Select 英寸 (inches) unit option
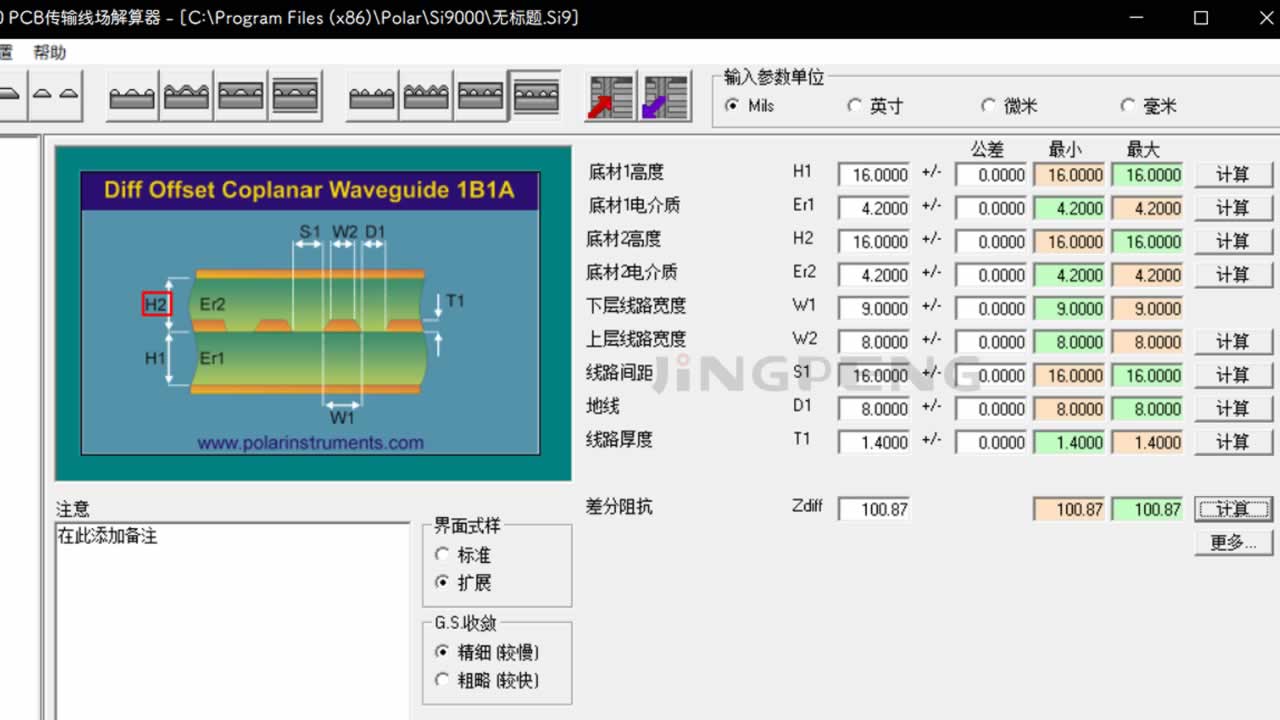The height and width of the screenshot is (720, 1280). pyautogui.click(x=875, y=105)
